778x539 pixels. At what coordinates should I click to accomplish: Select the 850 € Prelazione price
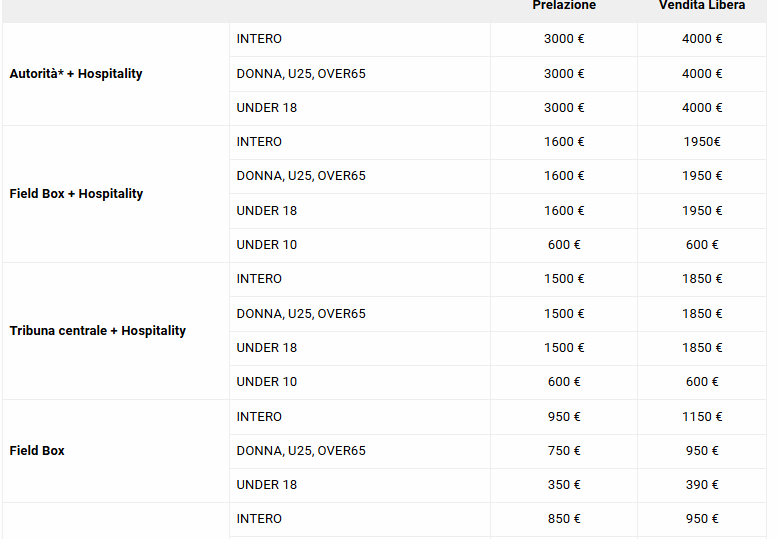coord(564,519)
